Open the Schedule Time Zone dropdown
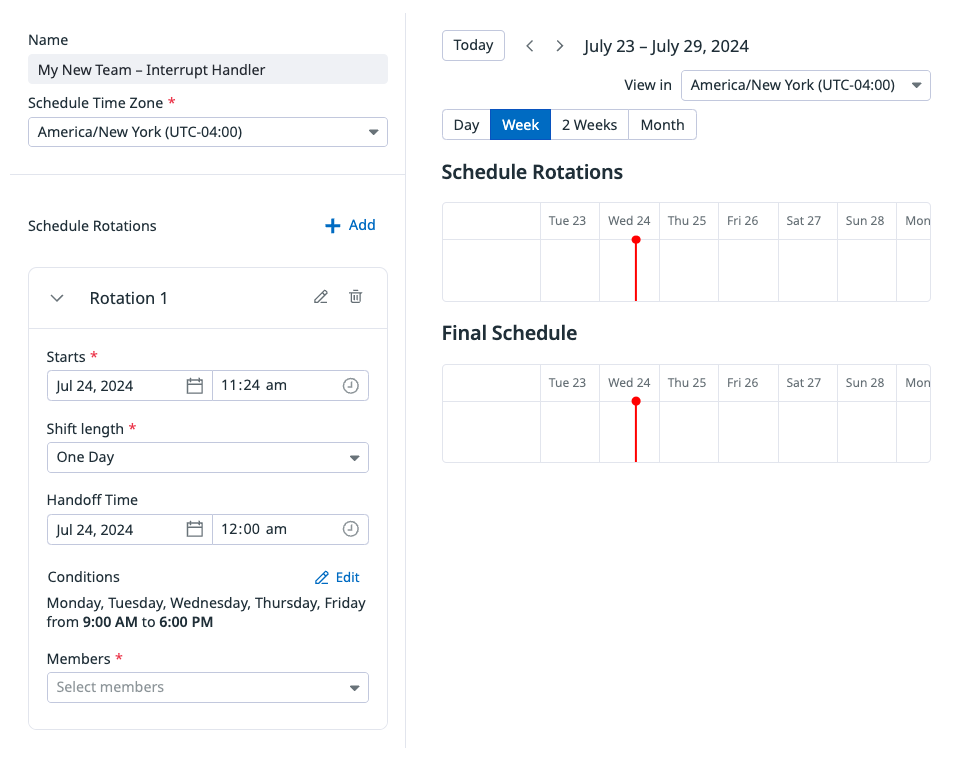Image resolution: width=959 pixels, height=757 pixels. (x=208, y=132)
